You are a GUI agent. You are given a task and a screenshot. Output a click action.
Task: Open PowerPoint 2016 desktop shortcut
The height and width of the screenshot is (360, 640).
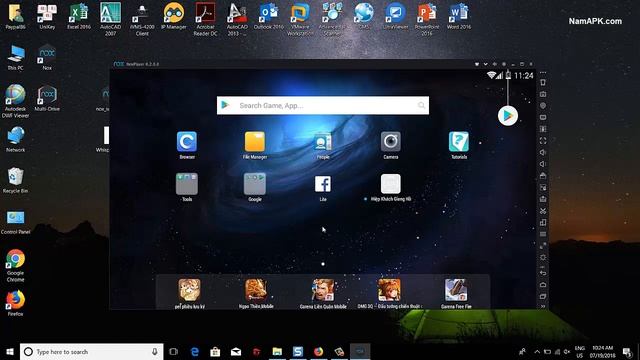[x=427, y=19]
